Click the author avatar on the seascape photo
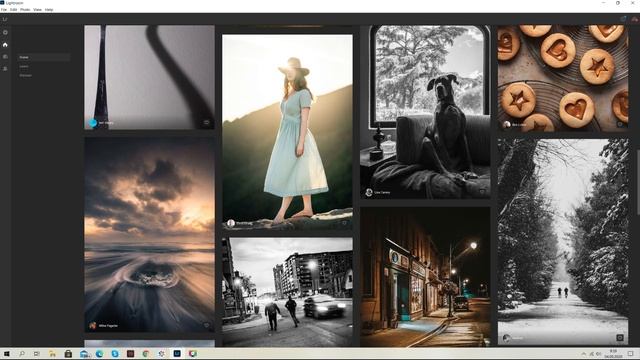 point(93,325)
